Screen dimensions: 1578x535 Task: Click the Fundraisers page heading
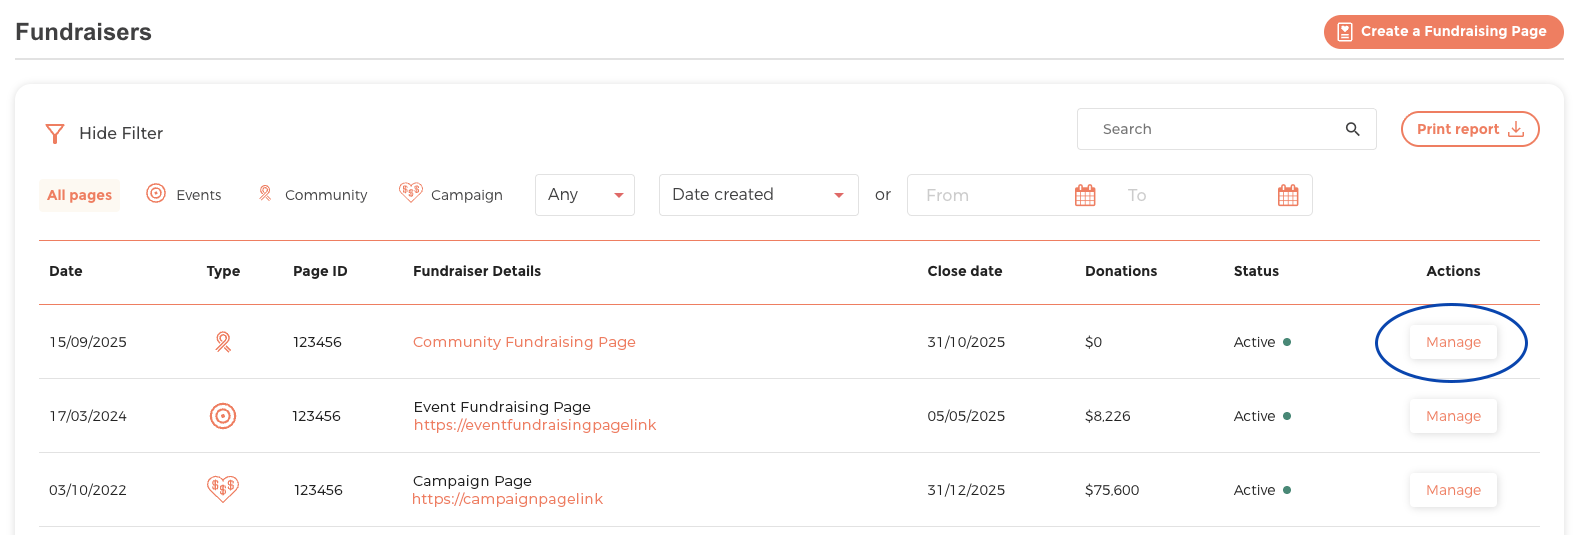[x=83, y=32]
